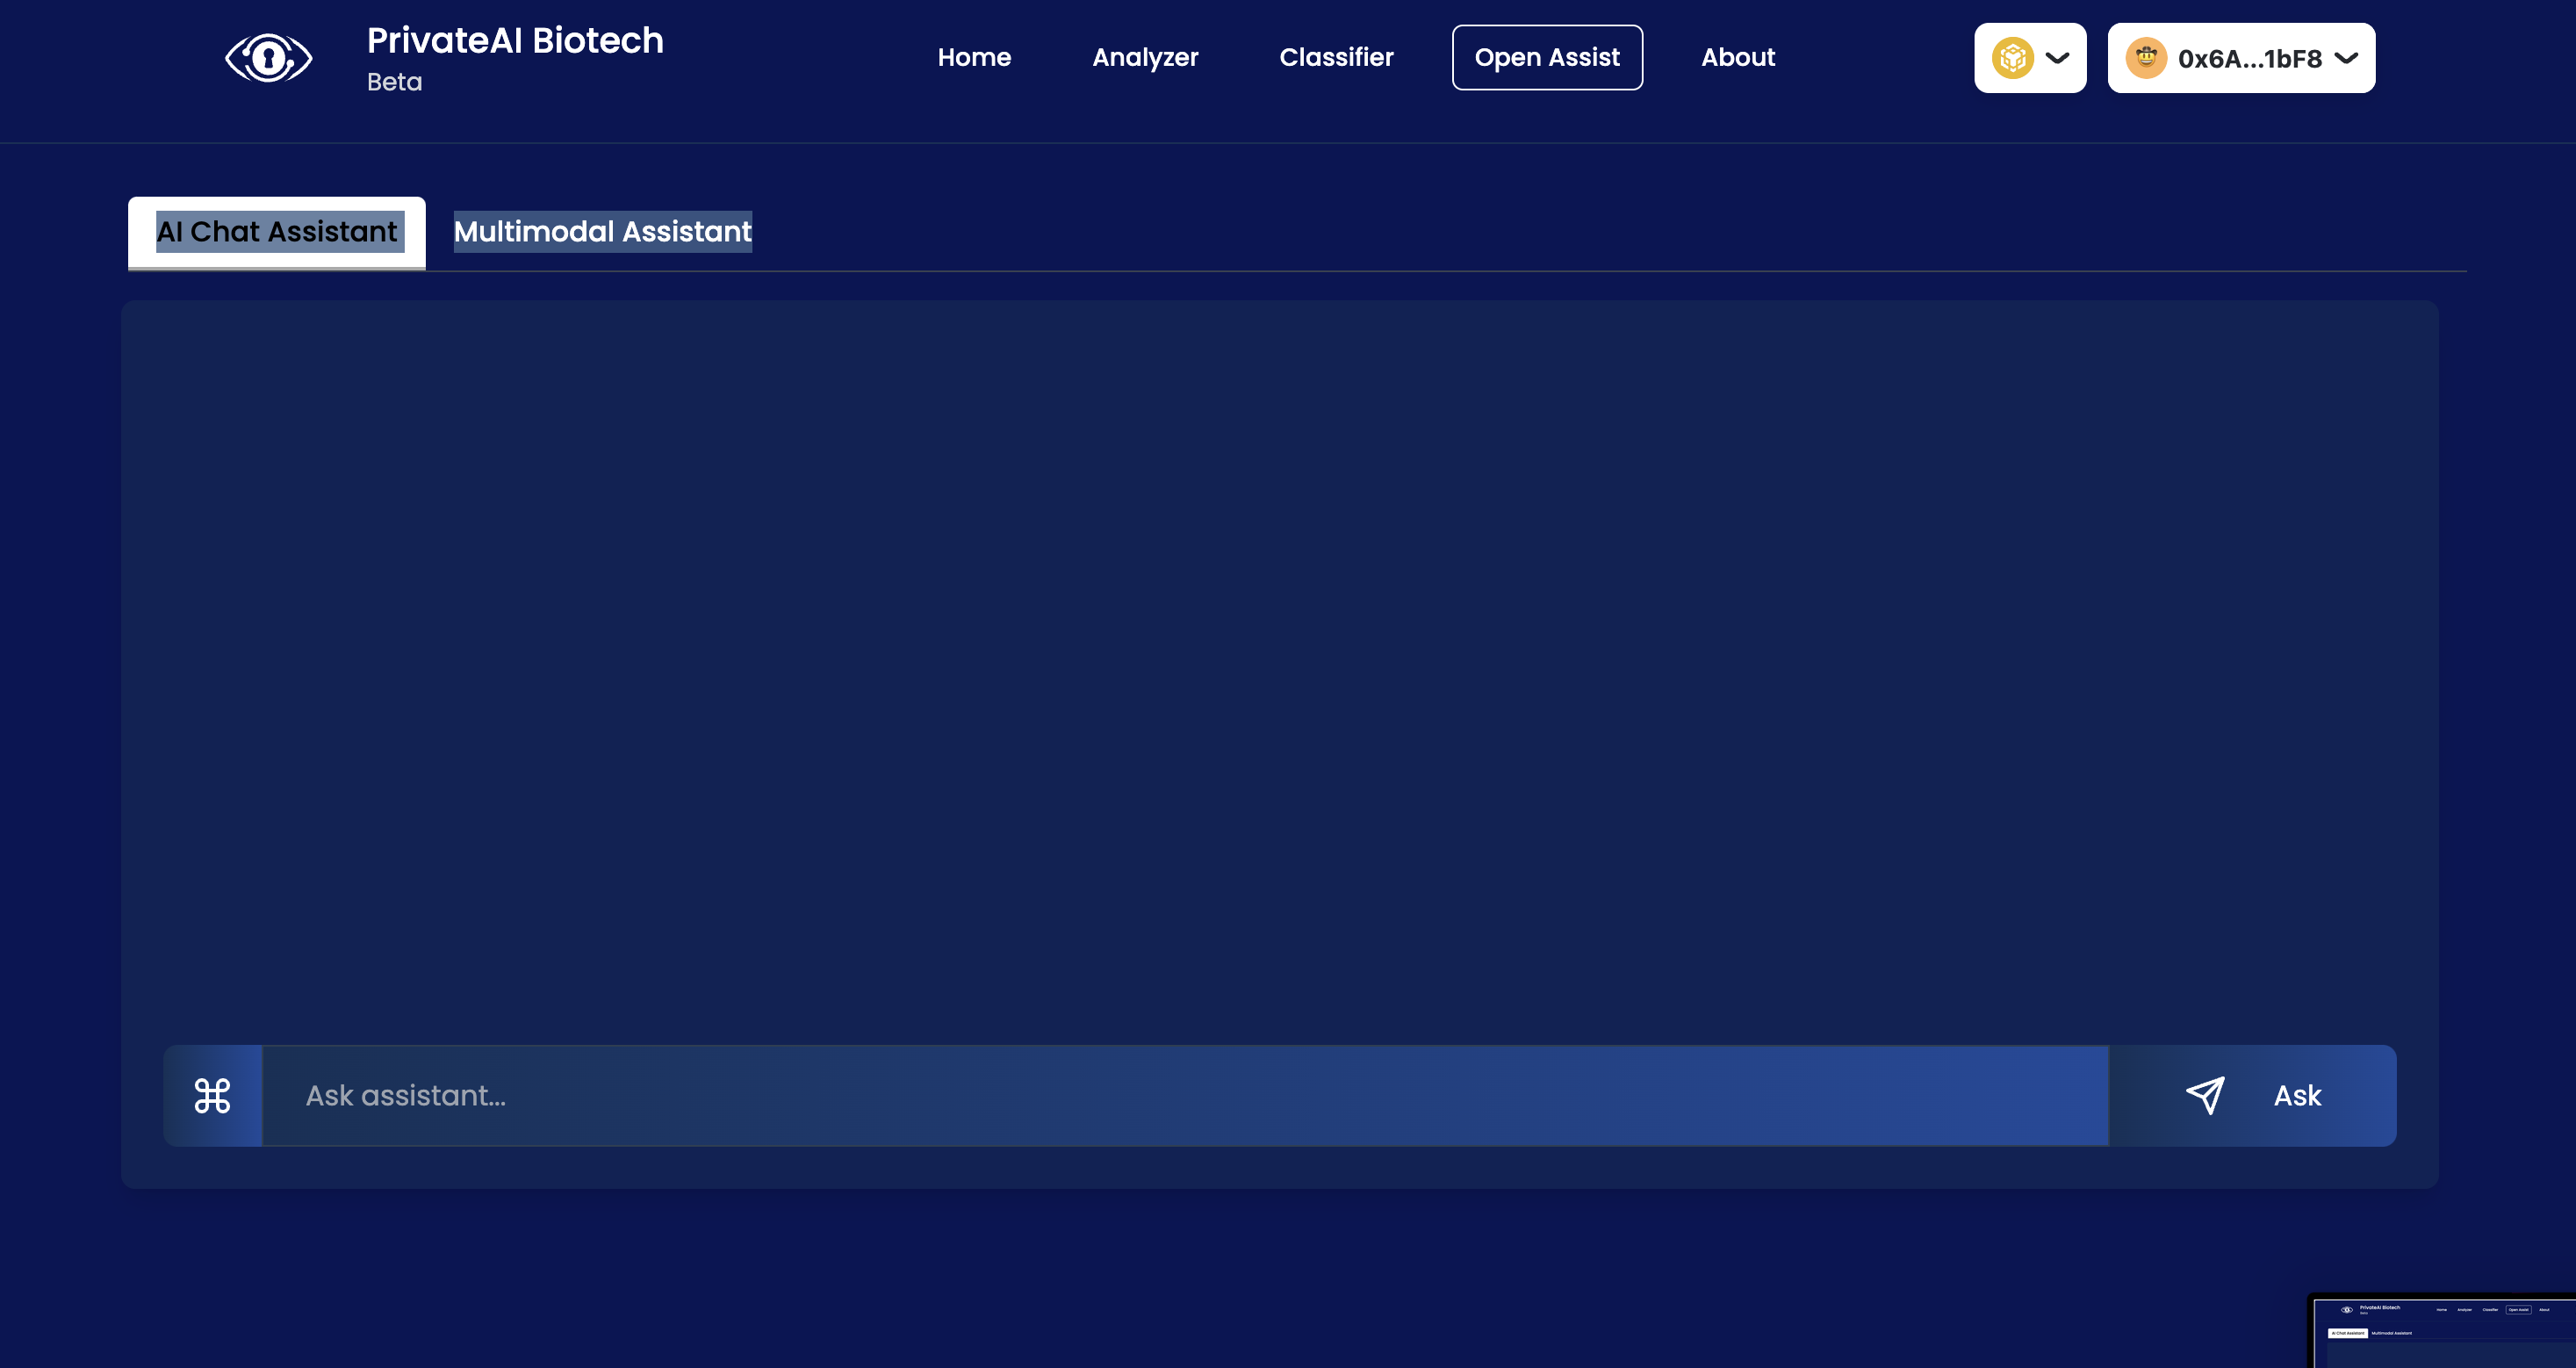The image size is (2576, 1368).
Task: Switch to the AI Chat Assistant tab
Action: tap(277, 232)
